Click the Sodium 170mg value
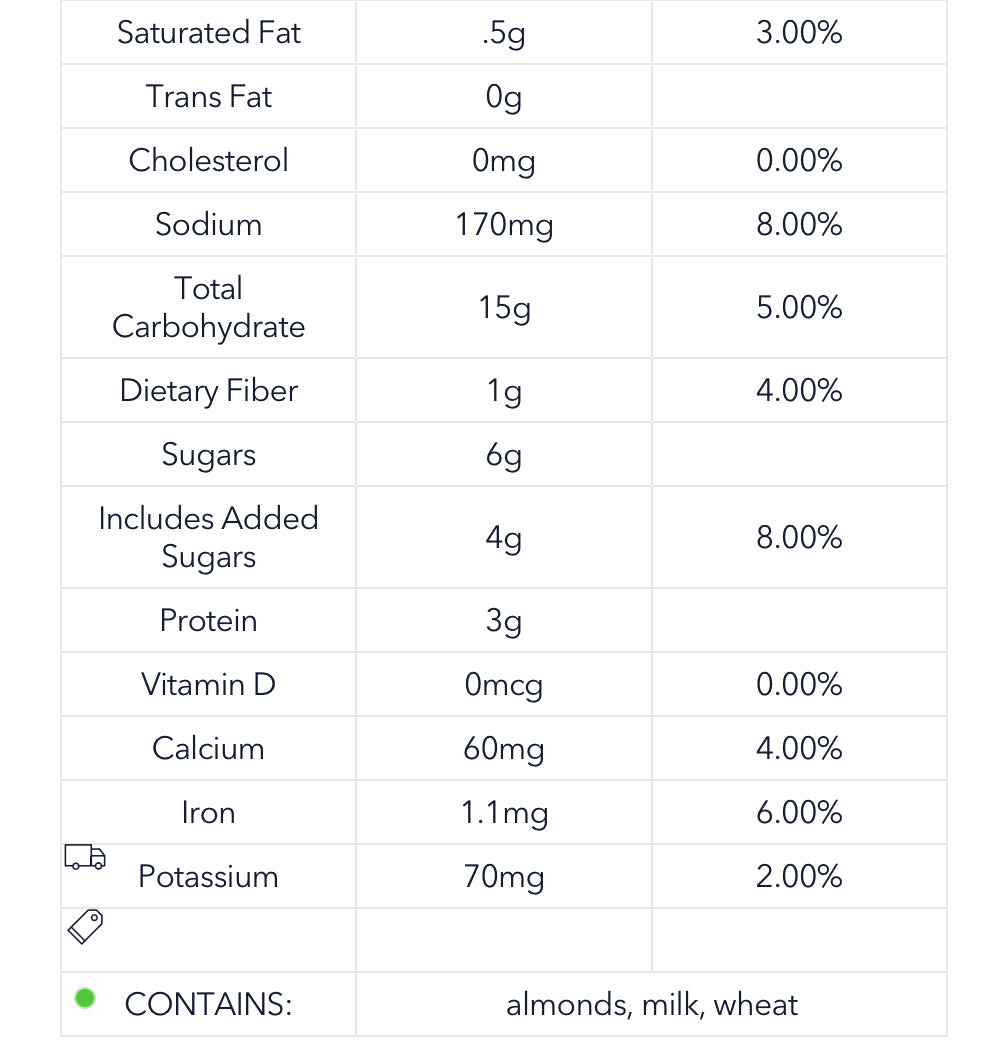 (505, 225)
